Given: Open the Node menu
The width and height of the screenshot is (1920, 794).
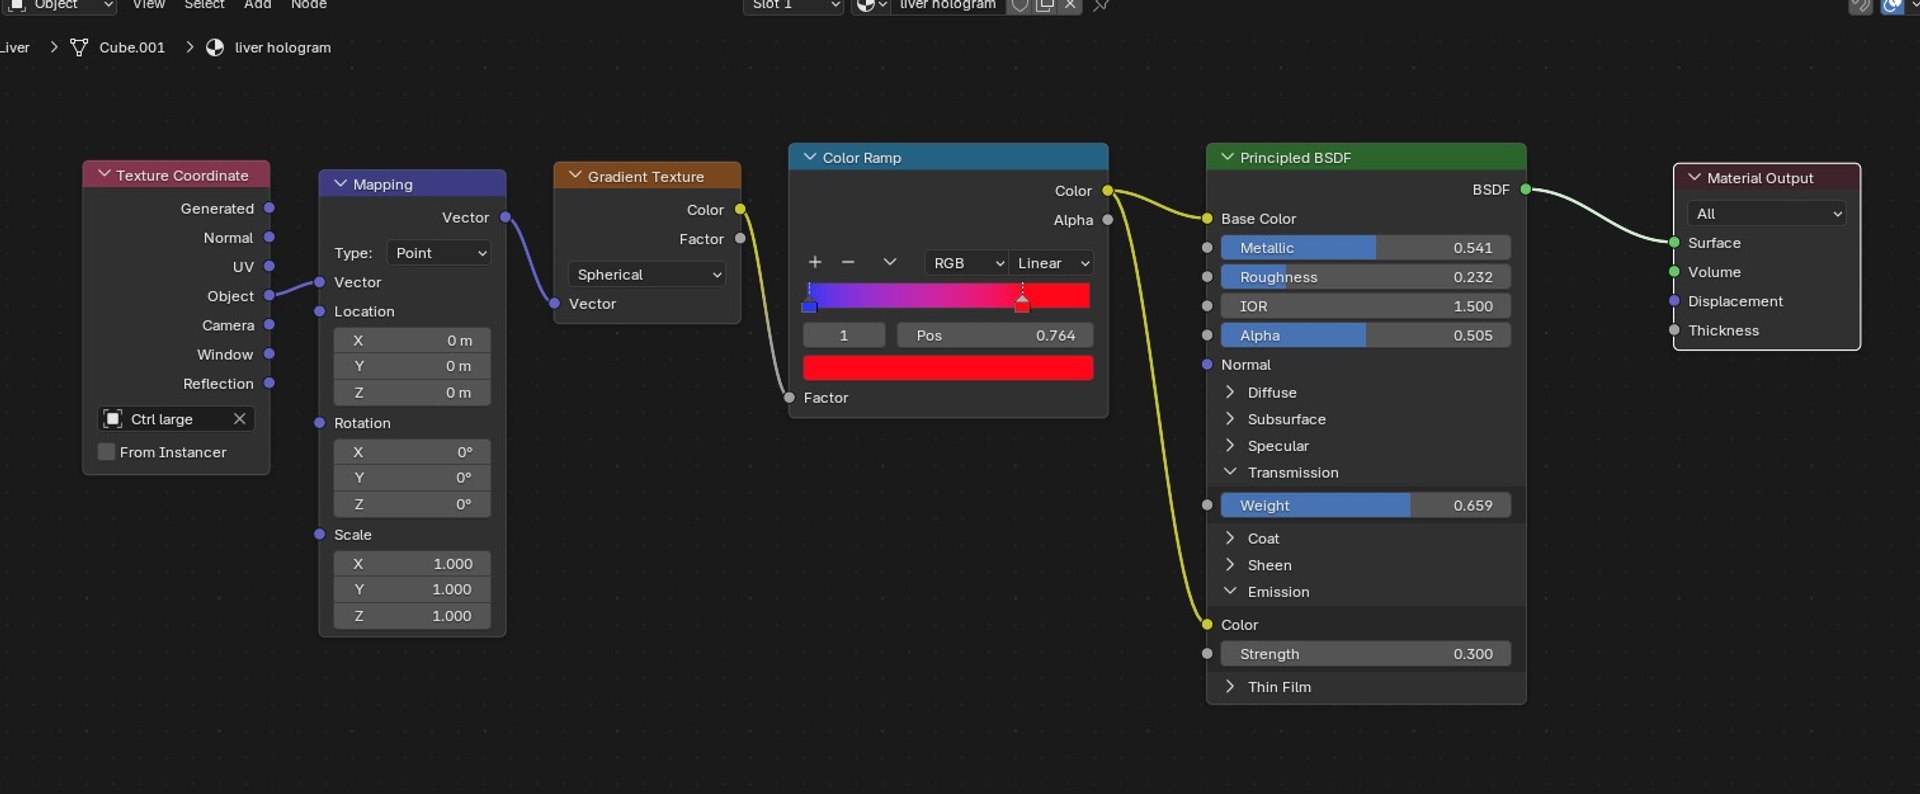Looking at the screenshot, I should pyautogui.click(x=309, y=5).
